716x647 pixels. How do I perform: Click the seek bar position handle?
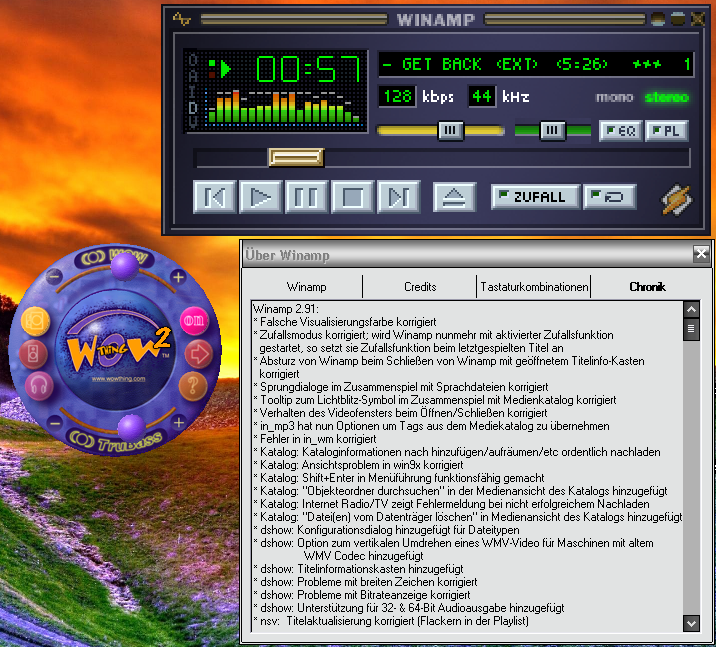[x=296, y=158]
